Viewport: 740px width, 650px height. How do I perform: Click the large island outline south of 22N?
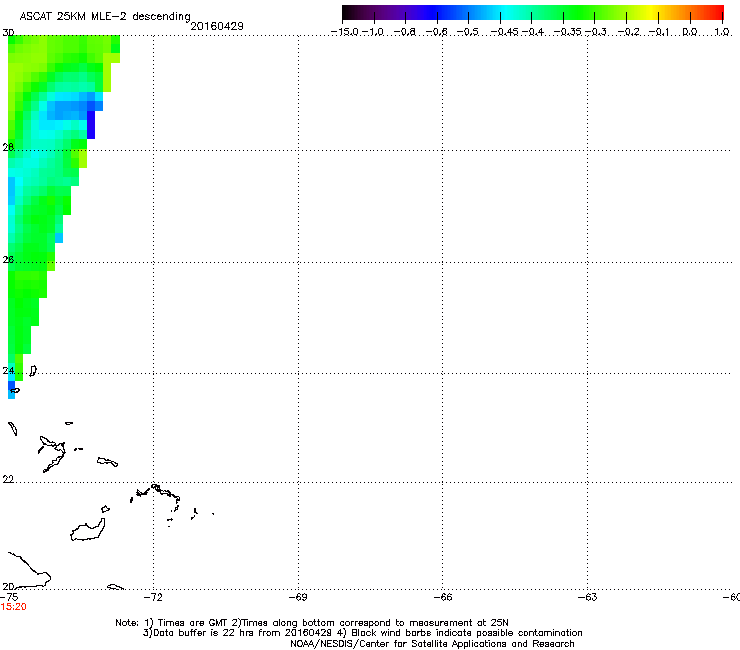click(x=88, y=530)
